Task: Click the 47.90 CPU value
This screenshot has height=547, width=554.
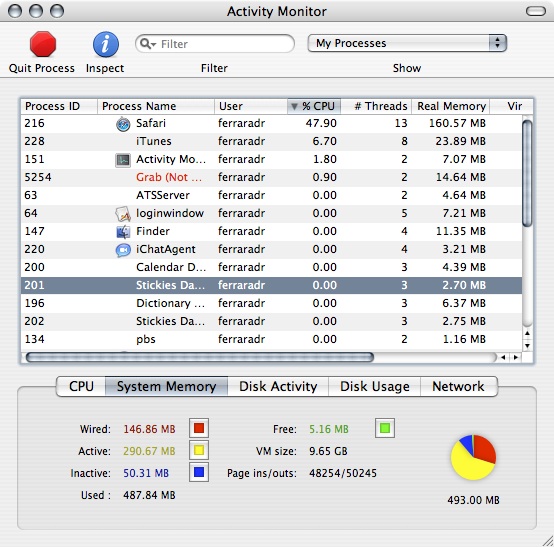Action: (x=321, y=123)
